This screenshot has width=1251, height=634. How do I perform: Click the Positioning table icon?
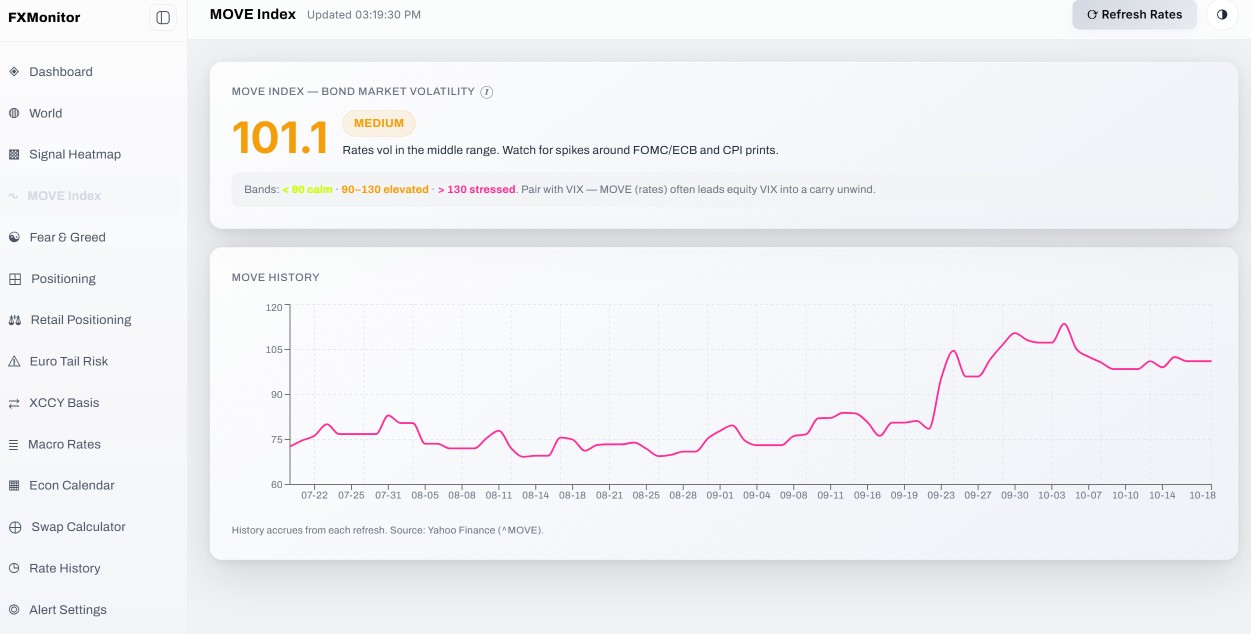15,279
